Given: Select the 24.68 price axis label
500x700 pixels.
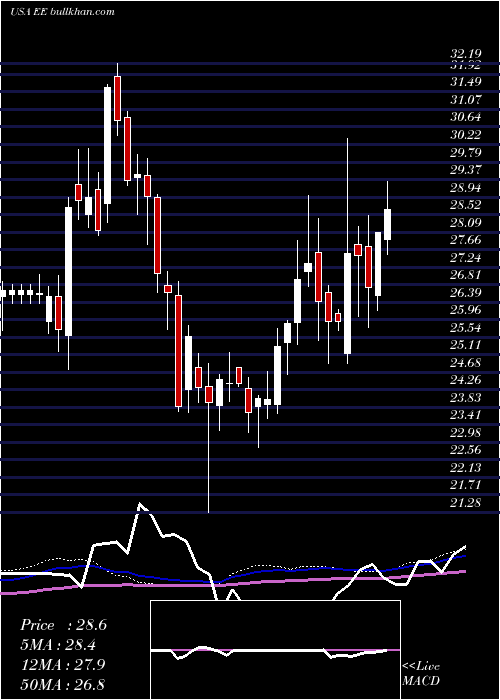Looking at the screenshot, I should (465, 362).
